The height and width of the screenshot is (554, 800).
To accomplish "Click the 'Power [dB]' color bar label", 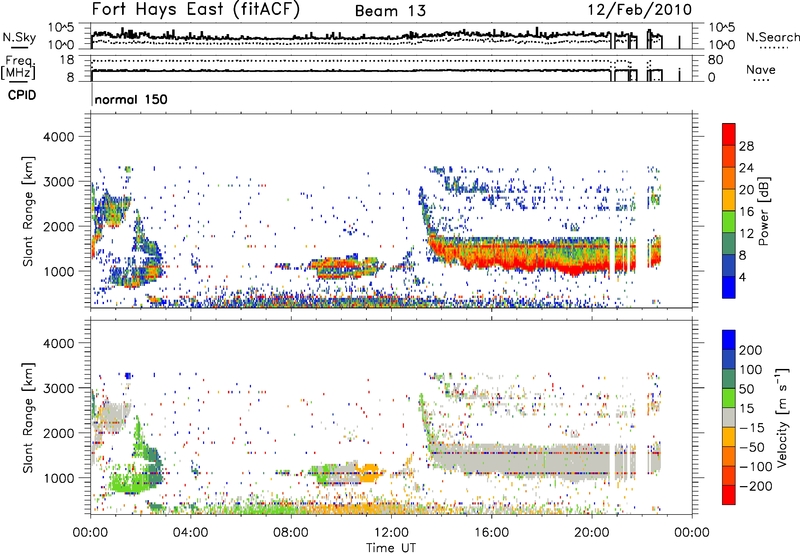I will [x=764, y=211].
